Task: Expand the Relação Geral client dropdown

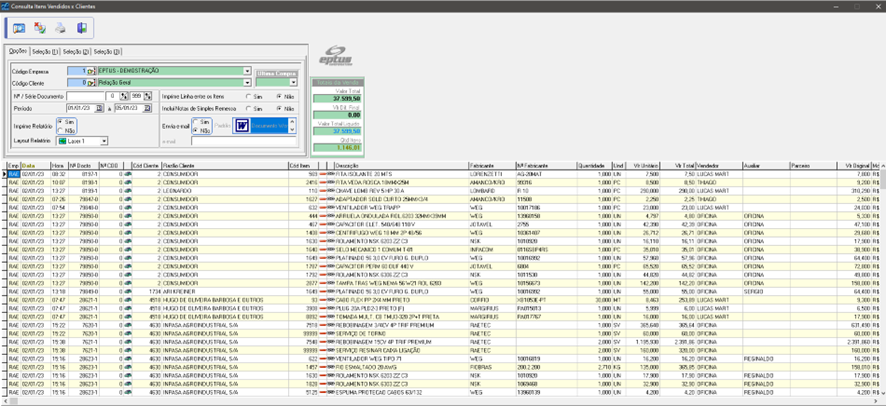Action: coord(247,82)
